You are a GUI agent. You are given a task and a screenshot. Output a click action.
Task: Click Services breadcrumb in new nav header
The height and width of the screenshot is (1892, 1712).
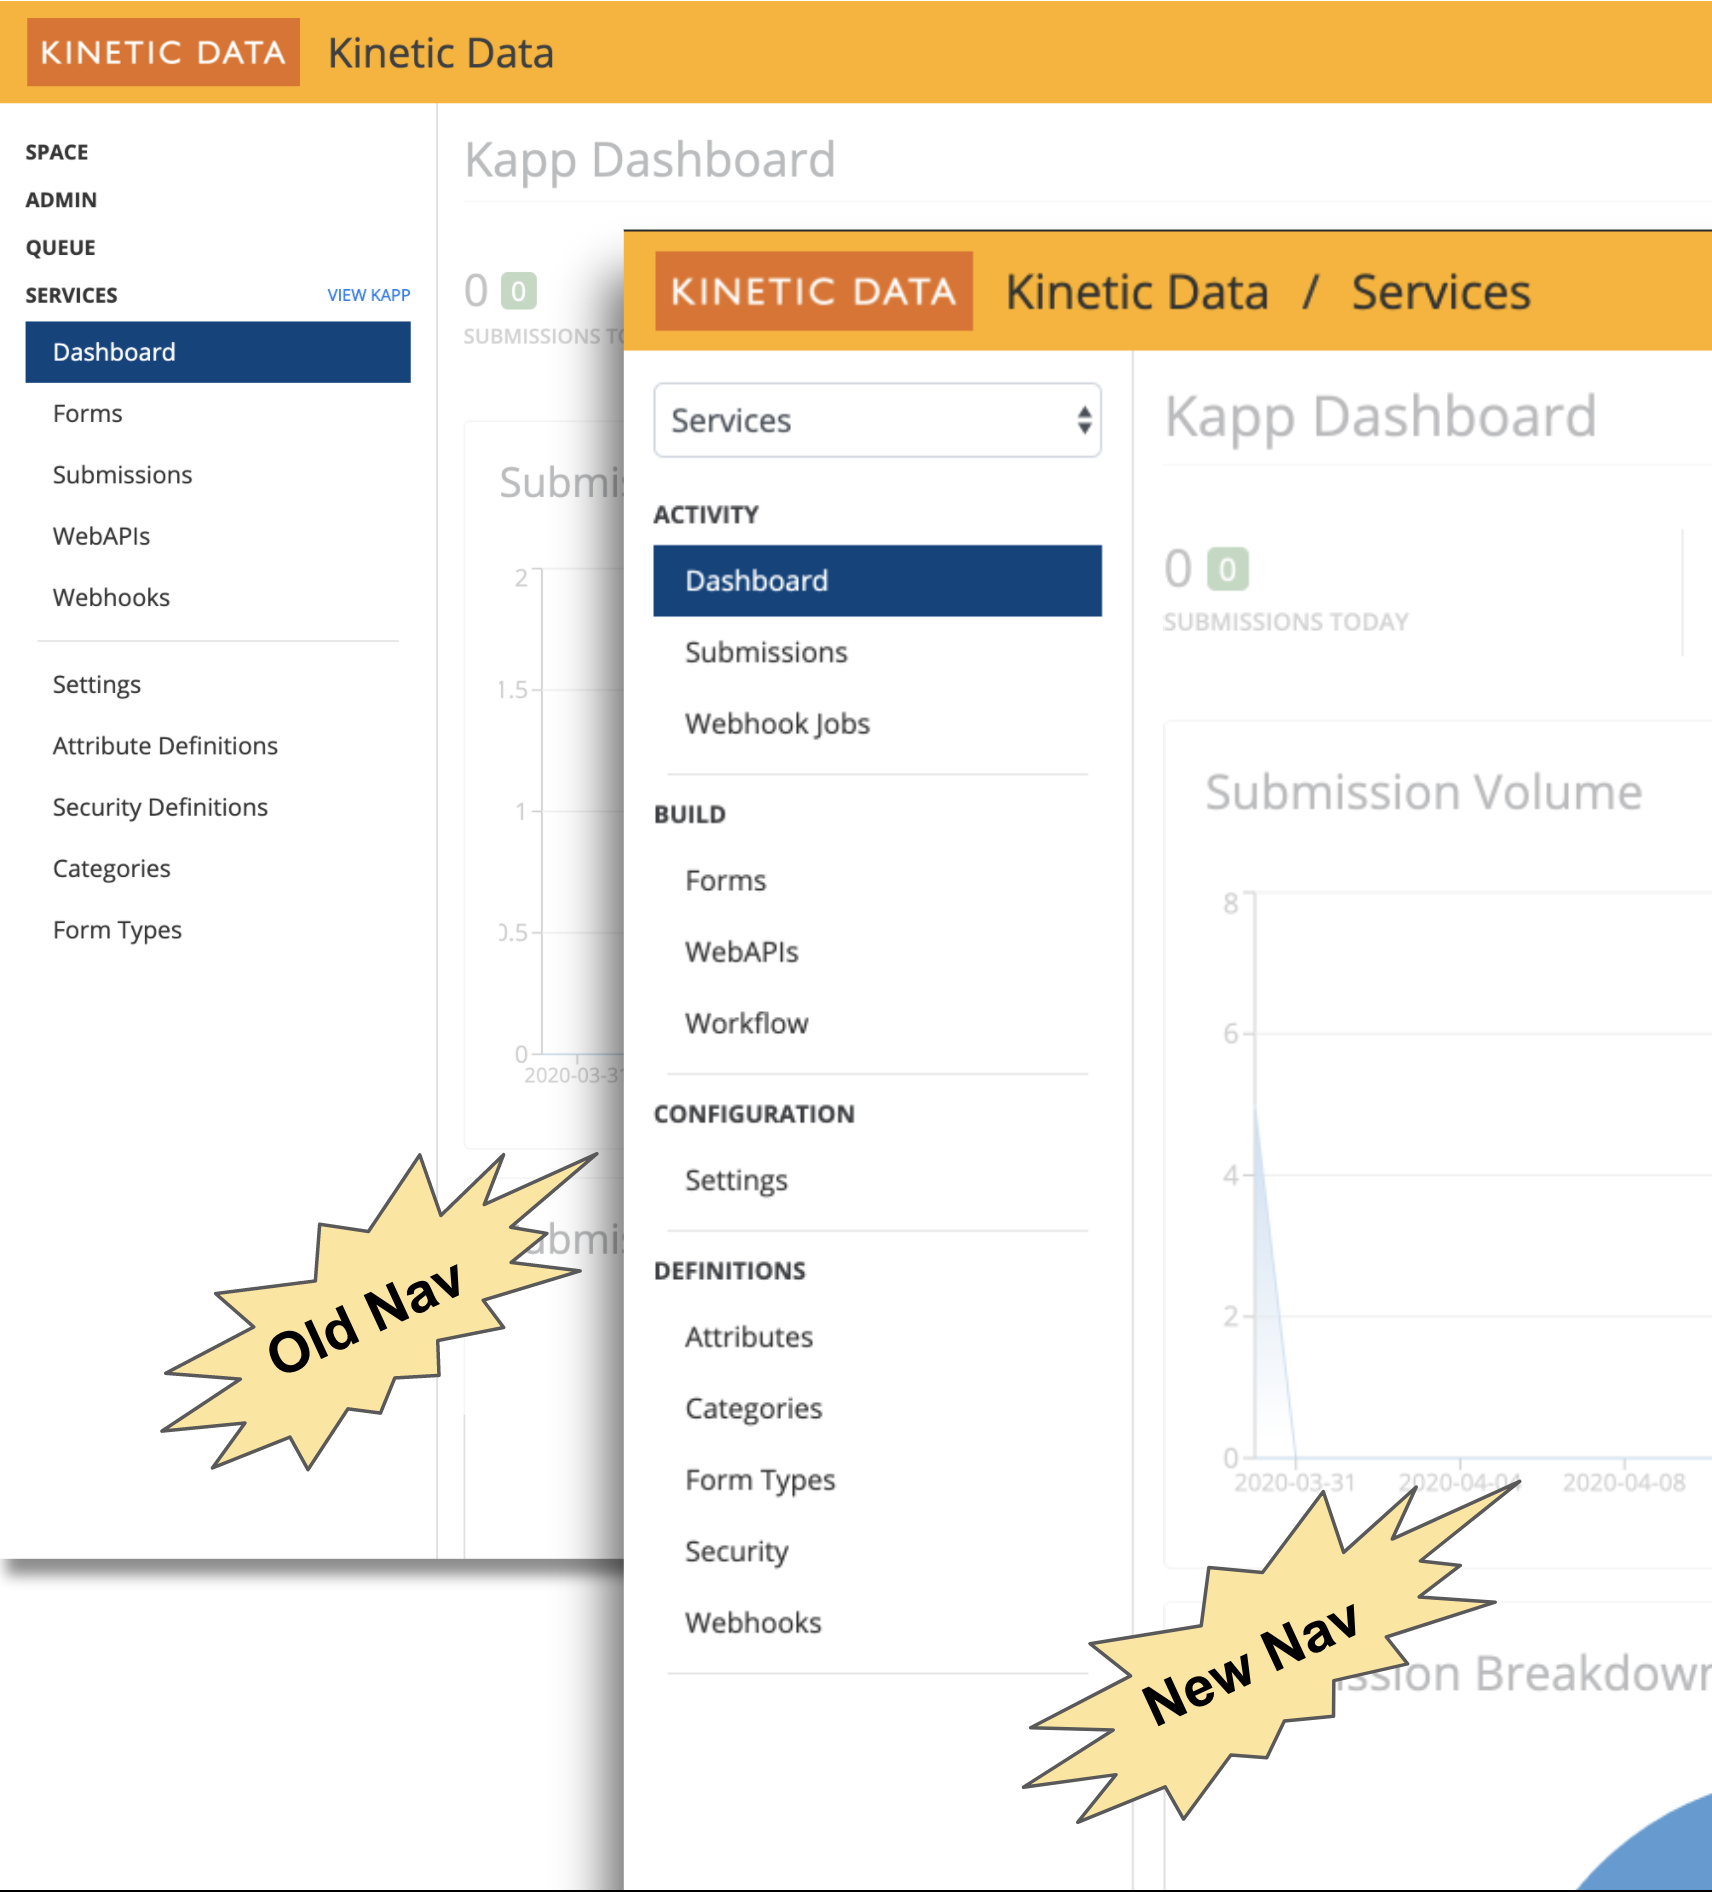click(1441, 293)
